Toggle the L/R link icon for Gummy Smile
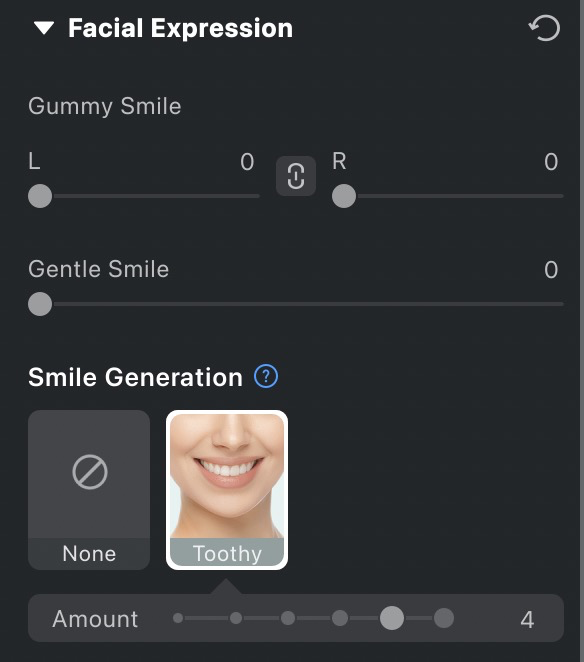584x662 pixels. [296, 176]
